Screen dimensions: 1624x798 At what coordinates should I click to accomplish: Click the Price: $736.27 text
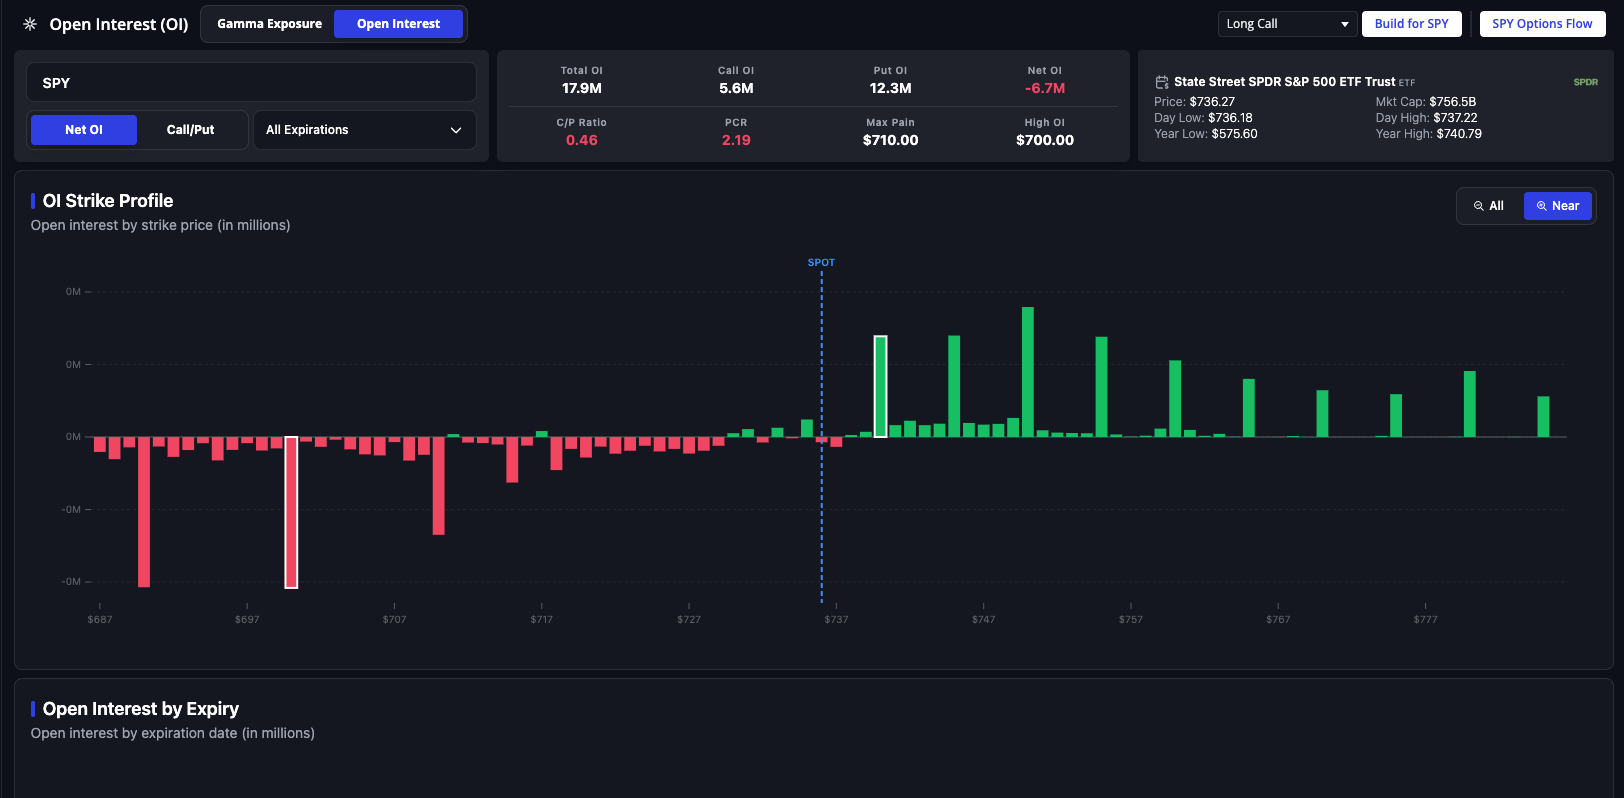pyautogui.click(x=1194, y=102)
